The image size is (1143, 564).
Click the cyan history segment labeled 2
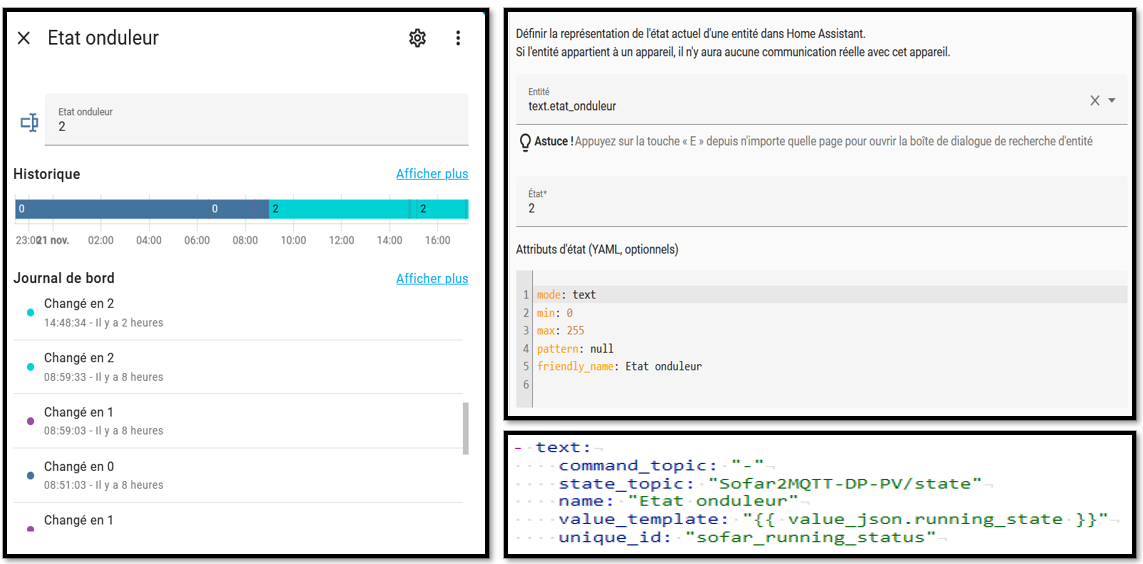click(x=340, y=209)
